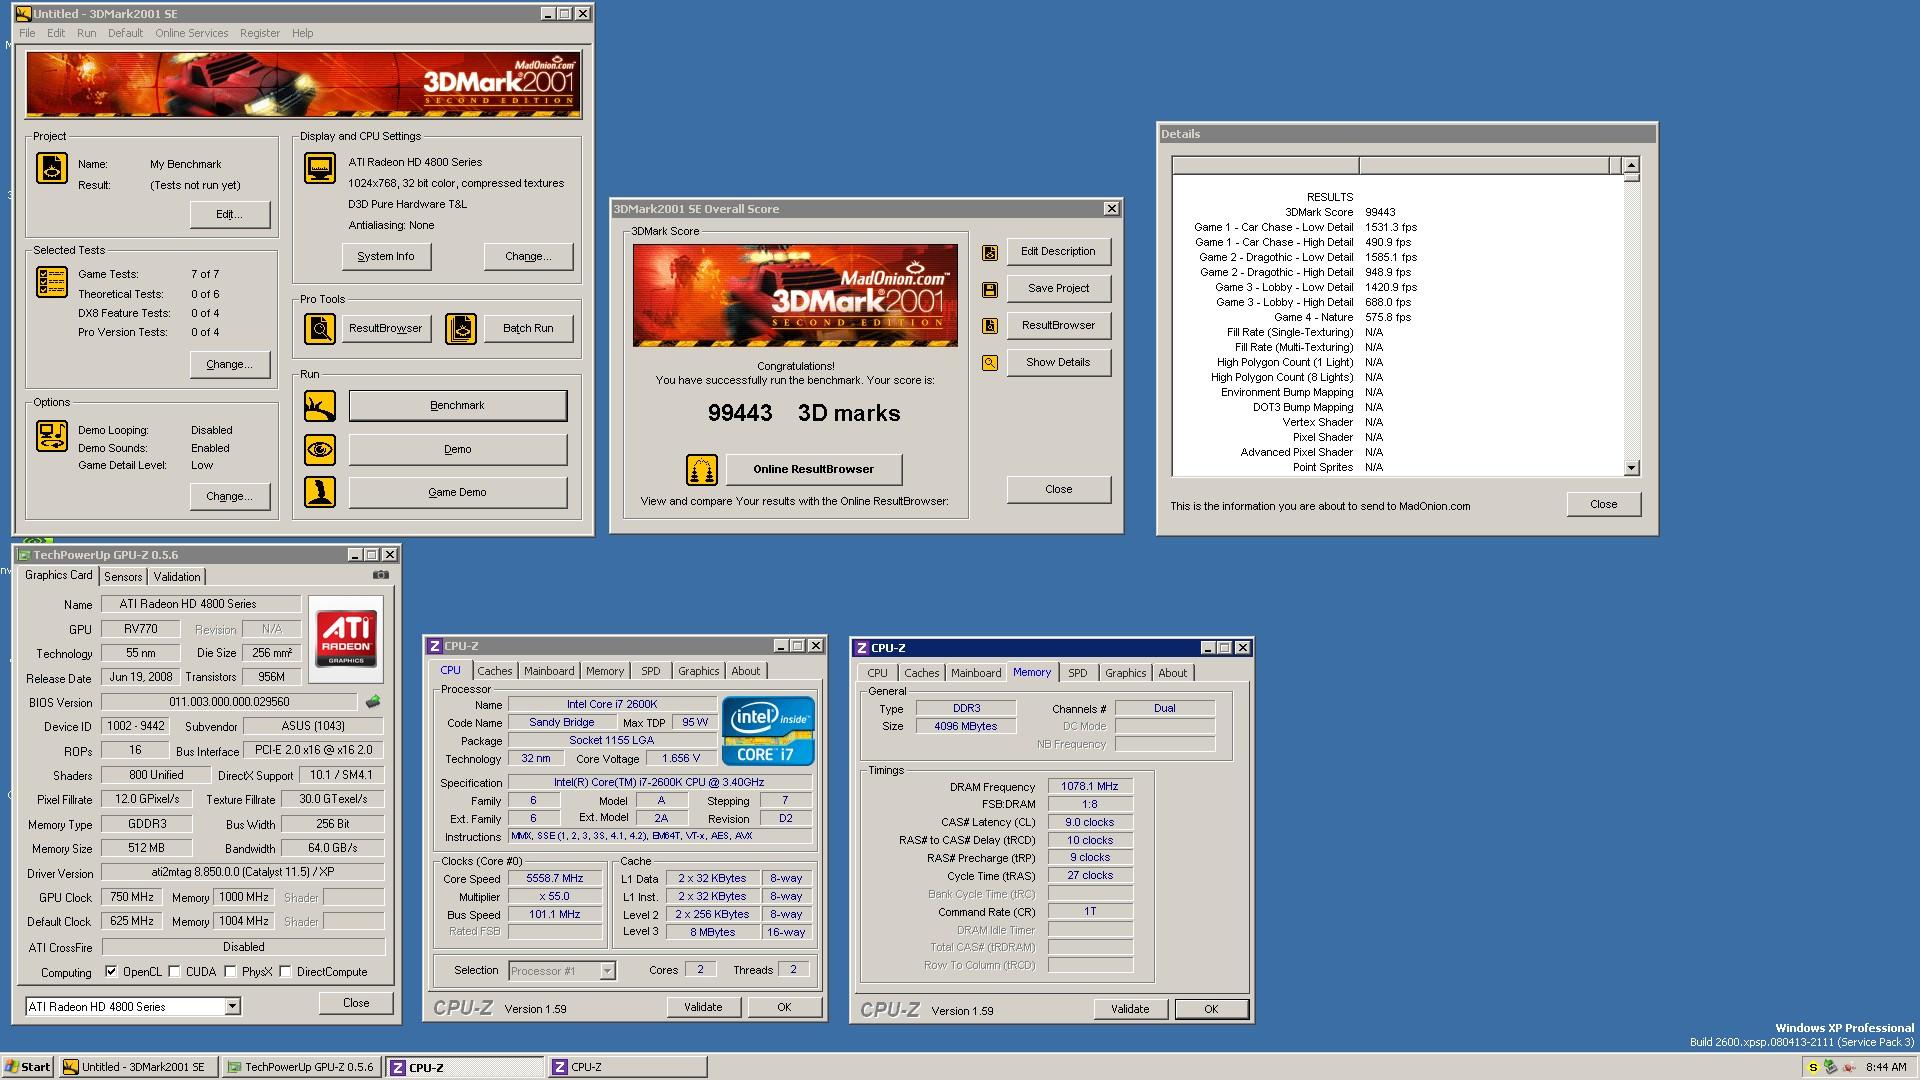Open the Online Services menu
The image size is (1920, 1080).
(x=192, y=33)
